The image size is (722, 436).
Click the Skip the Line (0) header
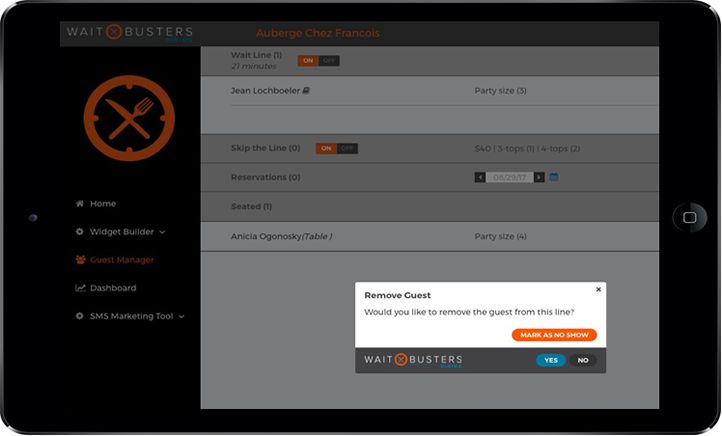(266, 148)
